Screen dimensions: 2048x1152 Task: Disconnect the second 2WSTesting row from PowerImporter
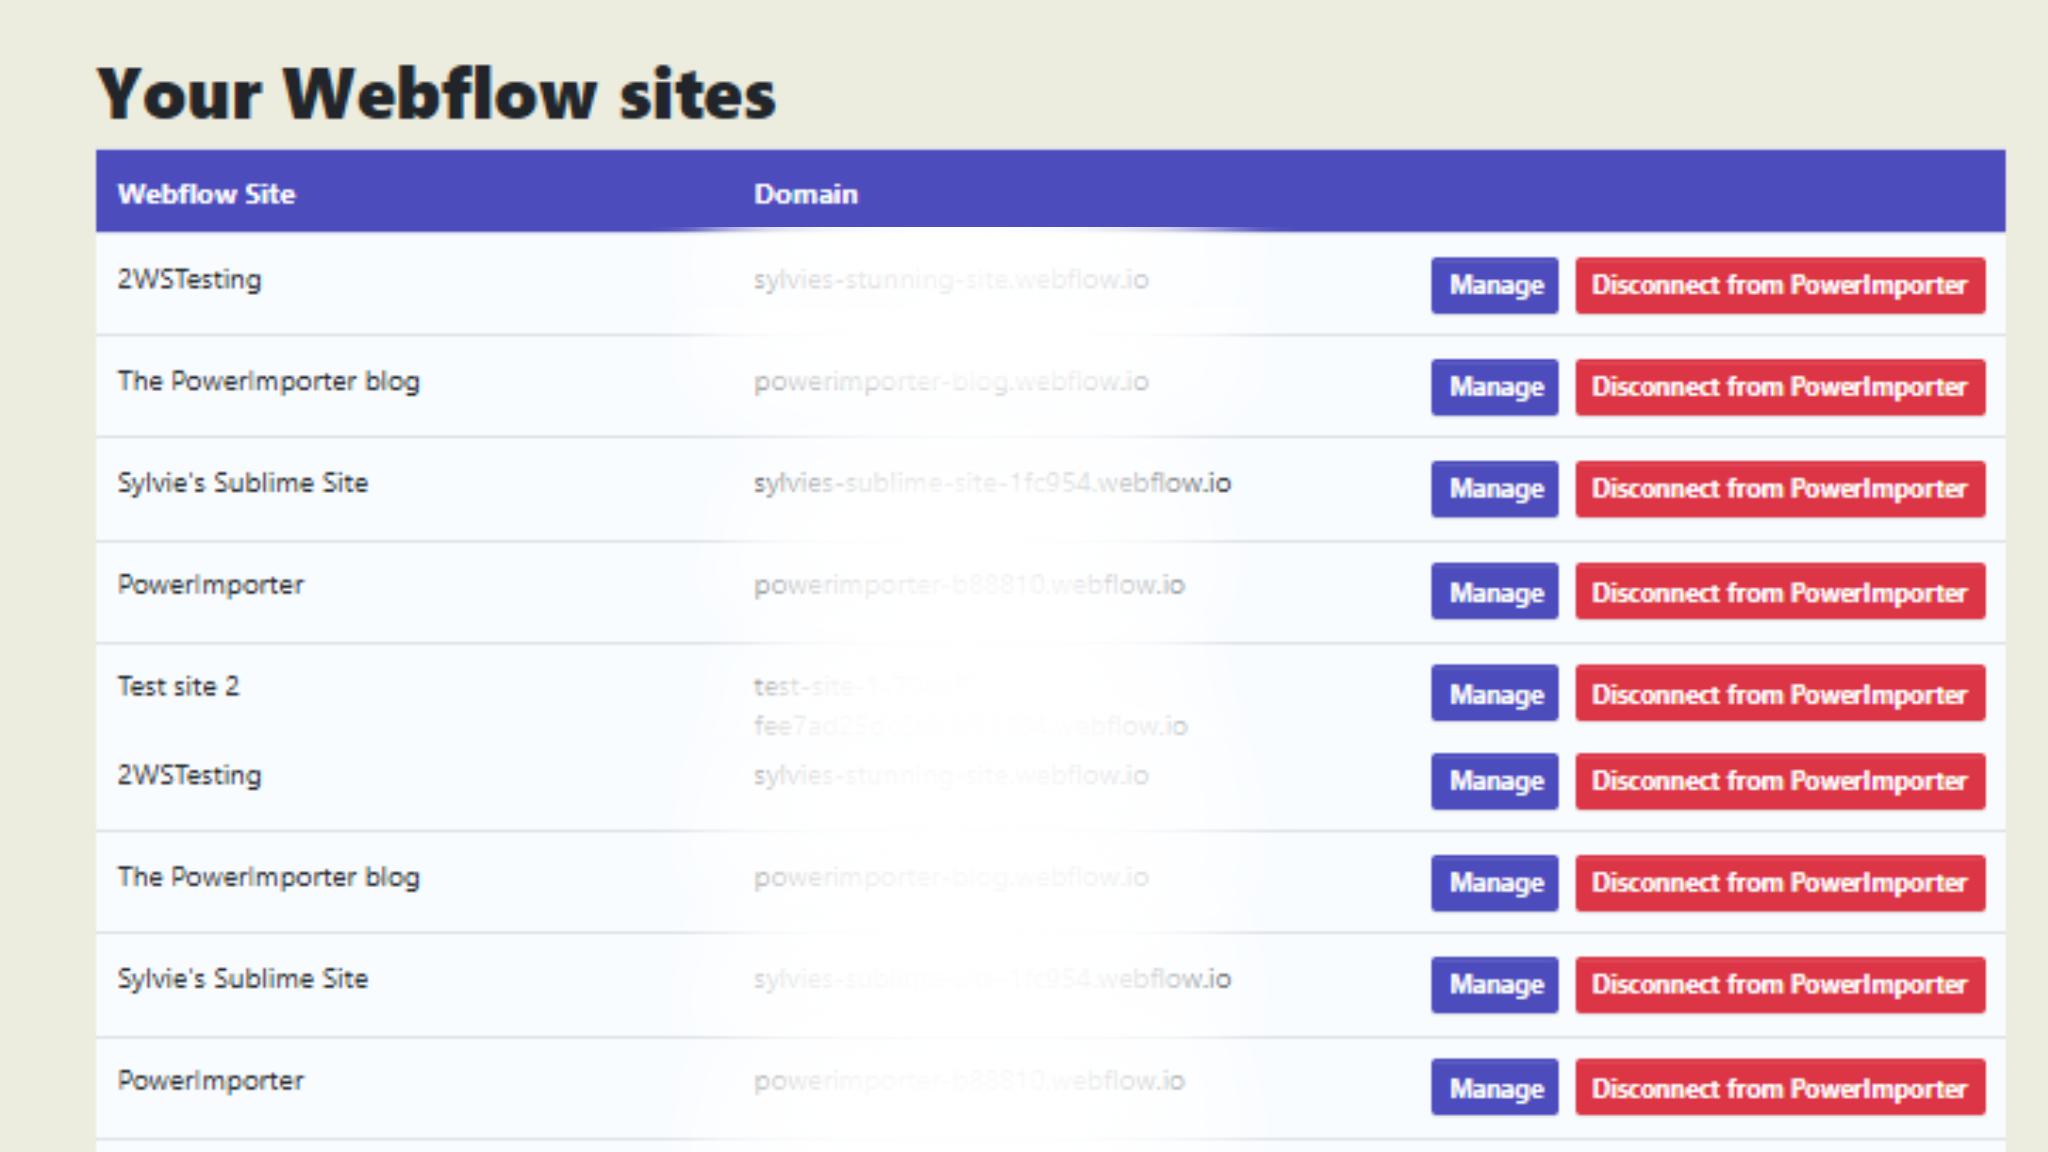1780,781
